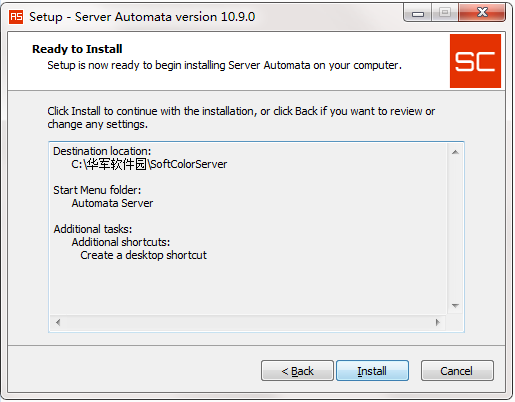Abort setup with the Cancel button
515x402 pixels.
click(x=457, y=371)
